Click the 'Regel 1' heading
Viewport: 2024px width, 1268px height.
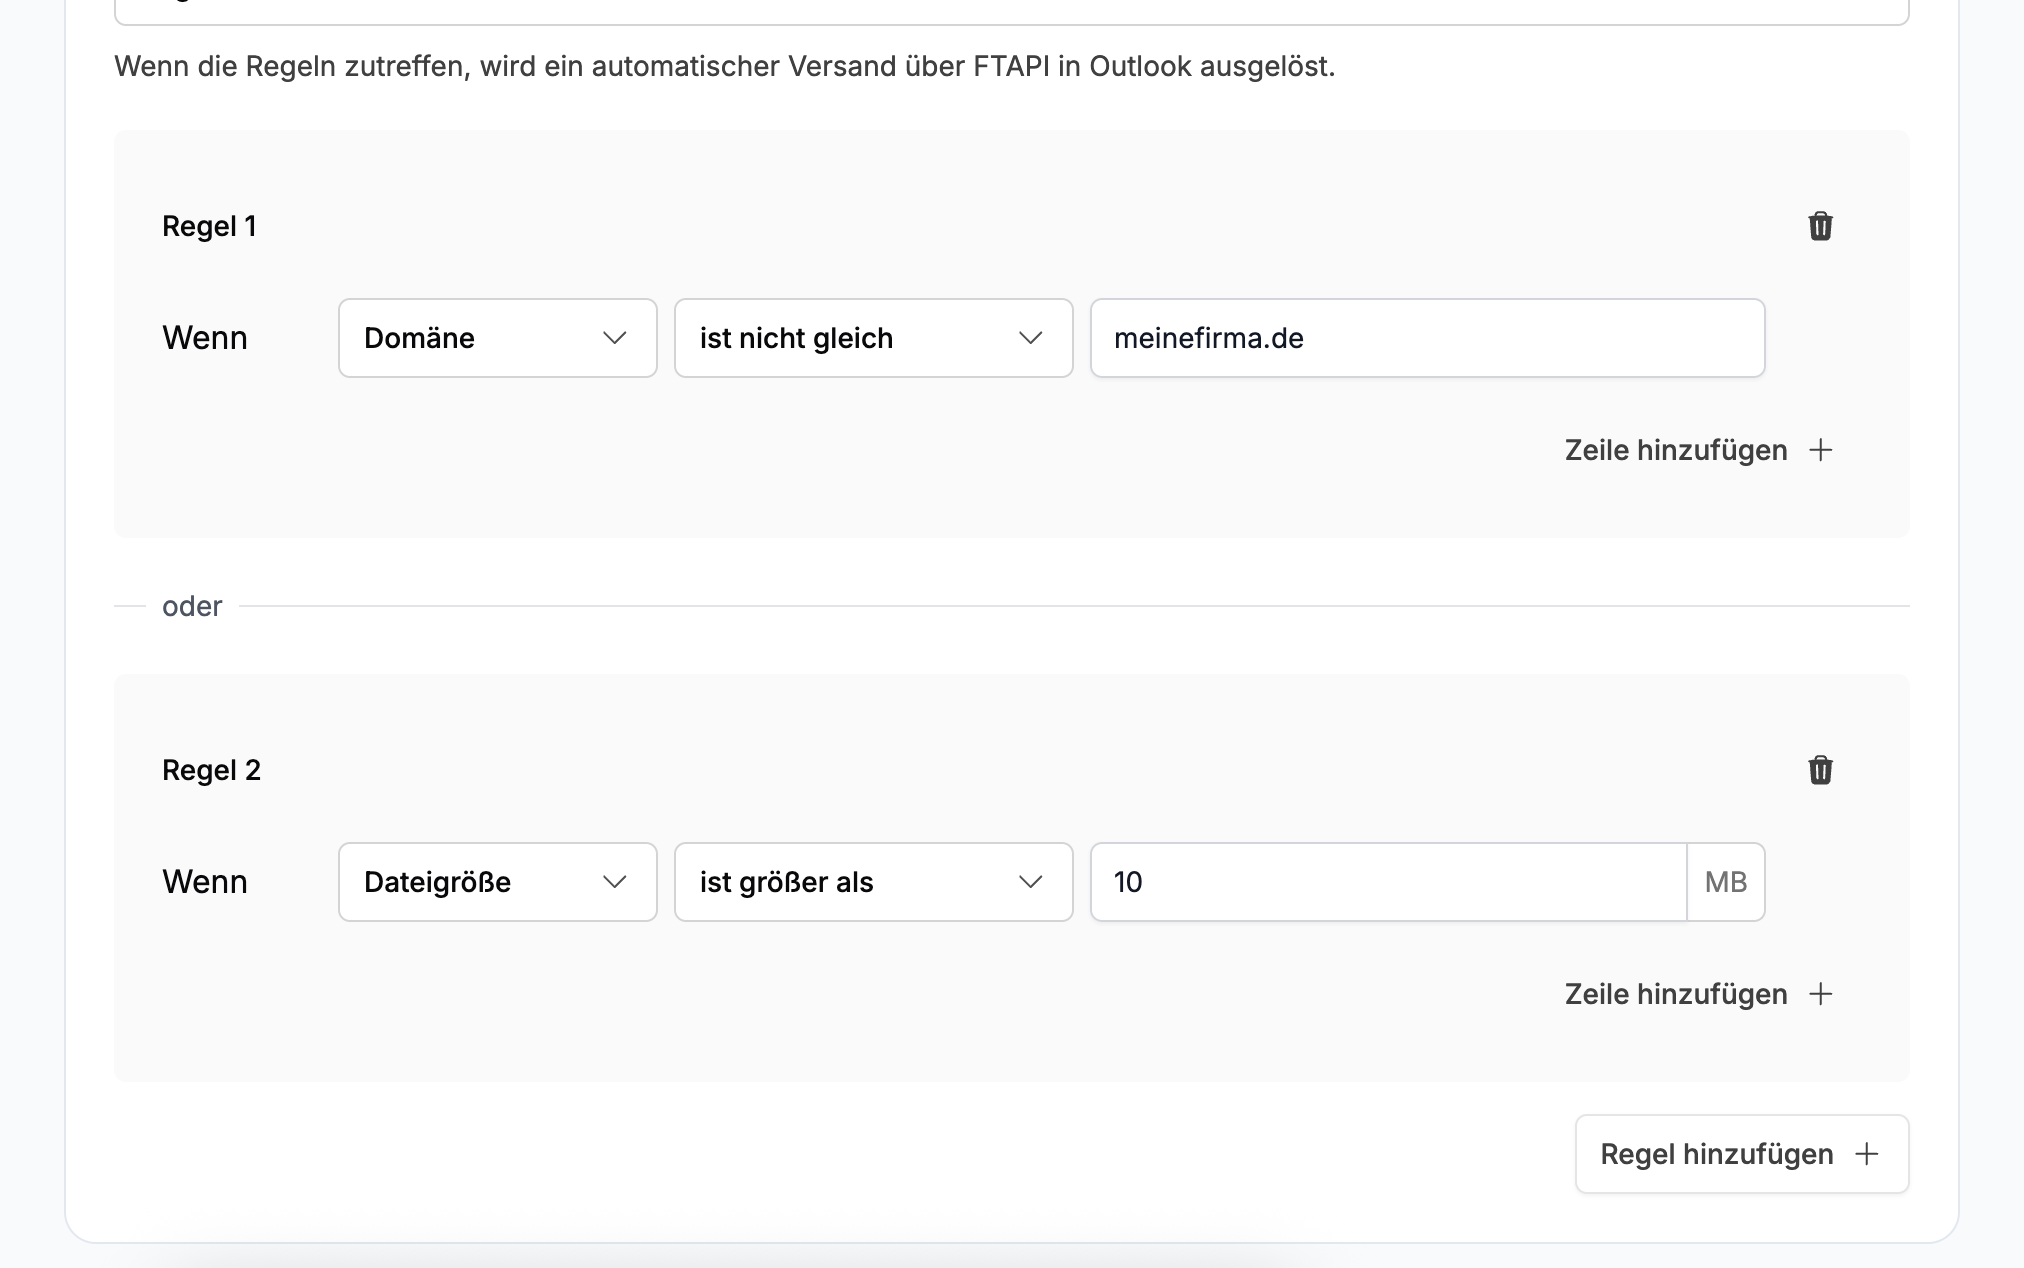click(209, 226)
